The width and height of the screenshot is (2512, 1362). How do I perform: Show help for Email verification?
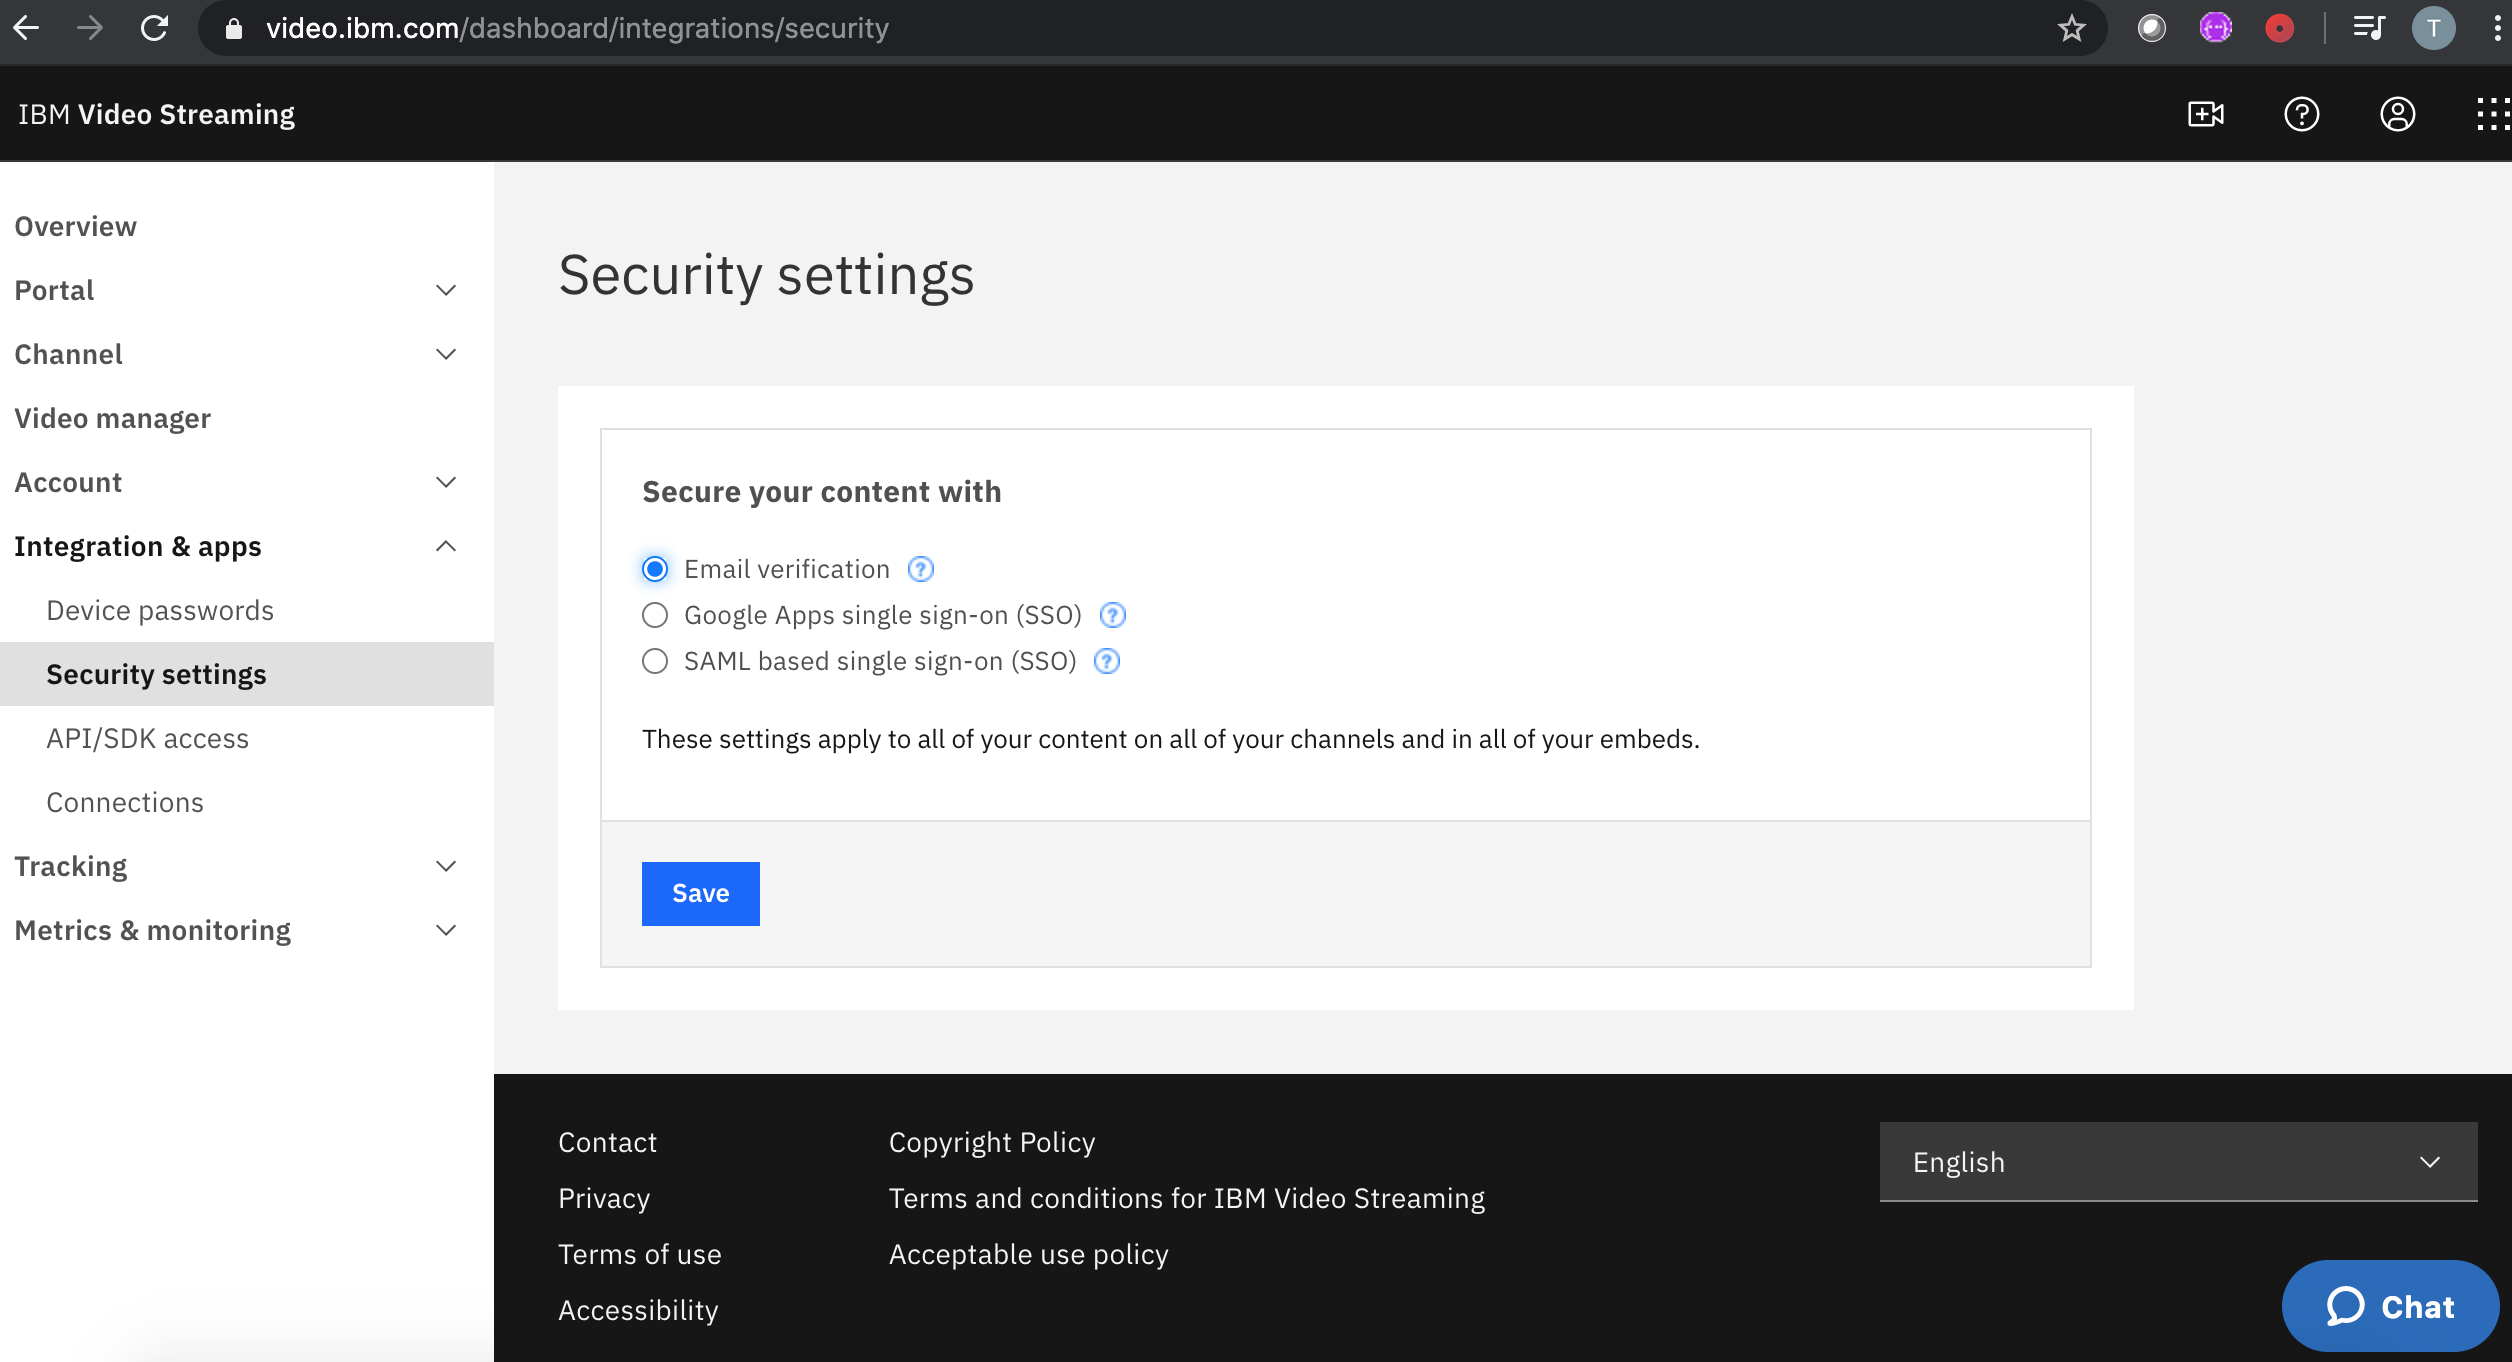921,569
